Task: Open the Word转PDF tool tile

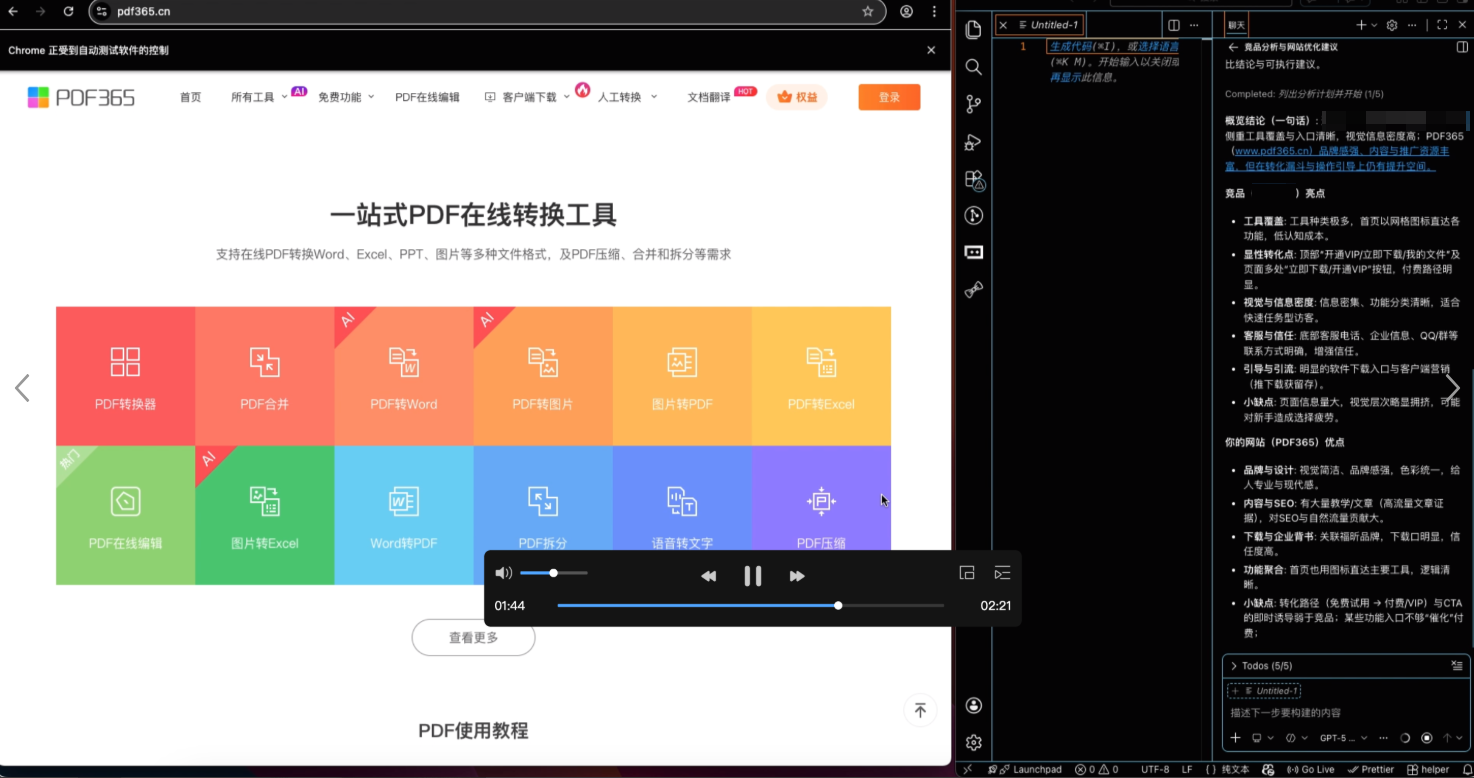Action: pyautogui.click(x=404, y=515)
